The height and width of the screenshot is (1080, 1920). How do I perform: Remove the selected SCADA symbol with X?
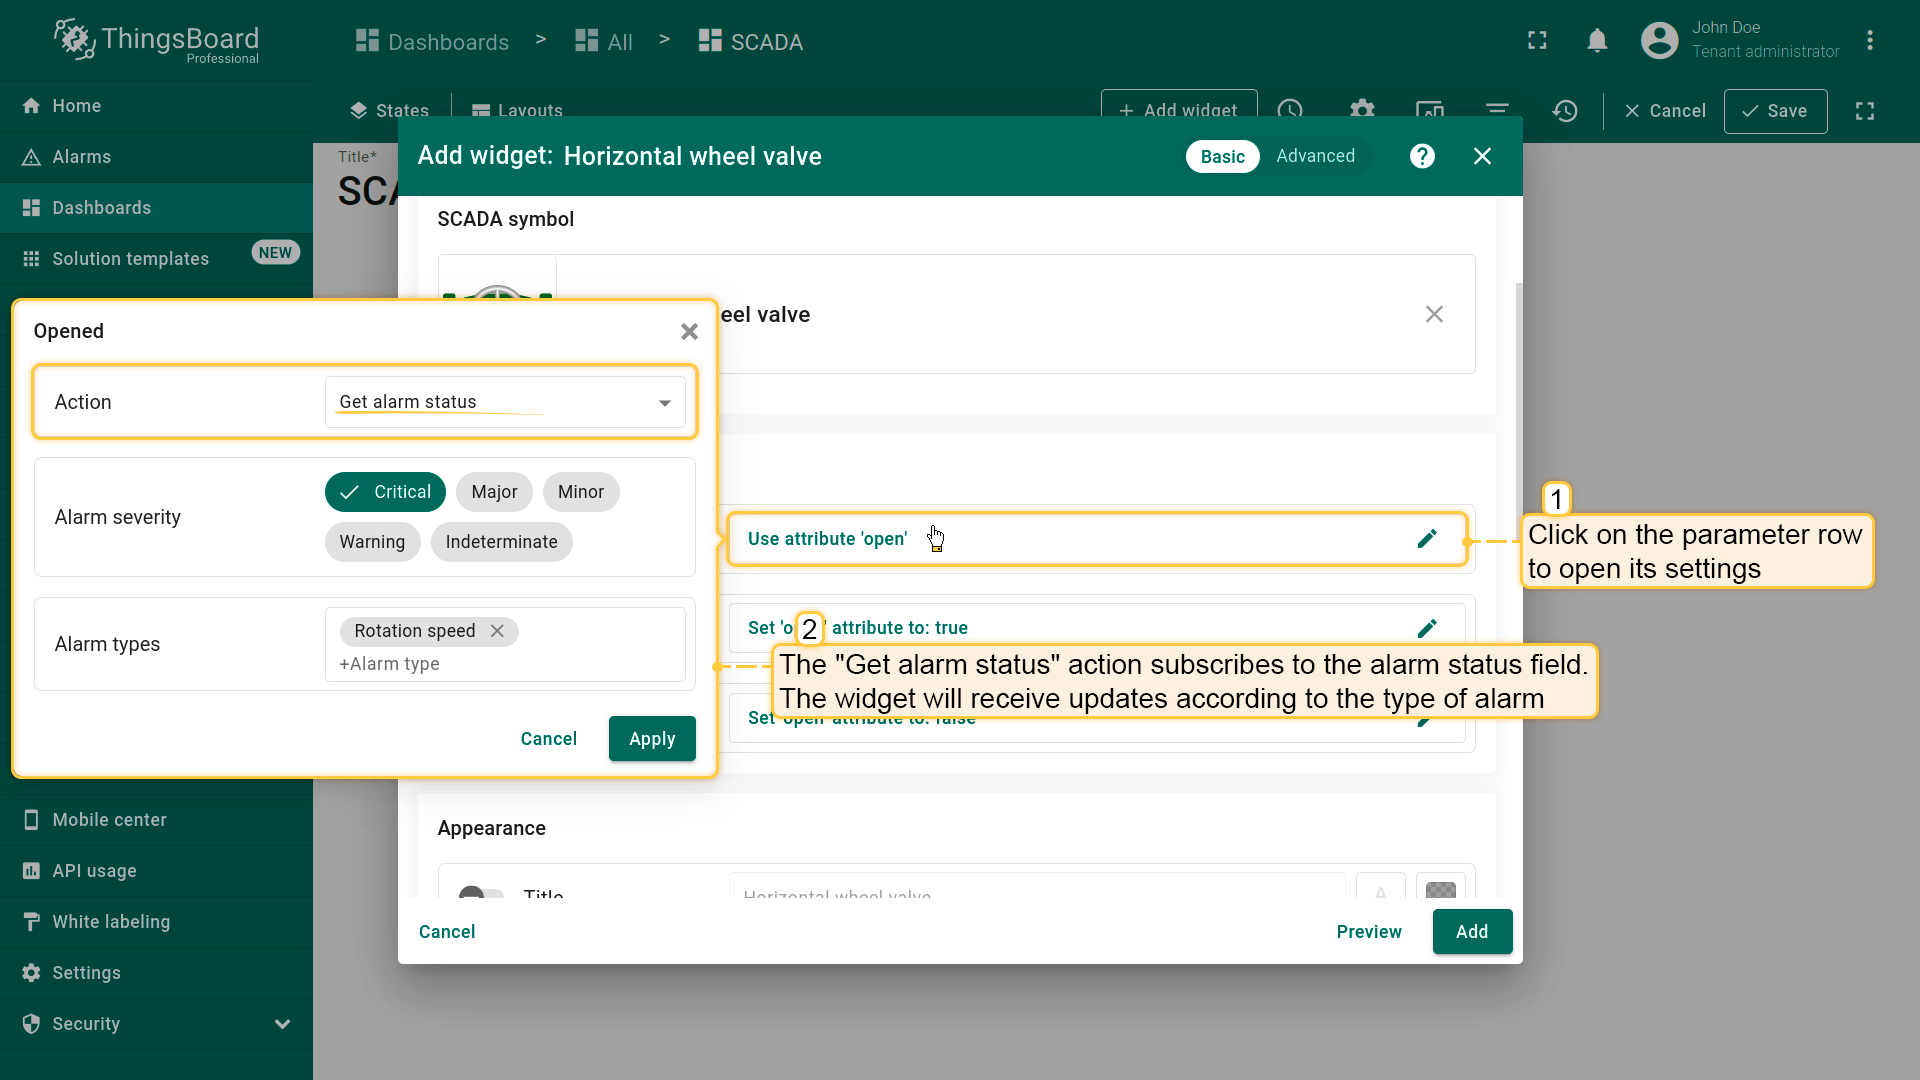coord(1434,314)
